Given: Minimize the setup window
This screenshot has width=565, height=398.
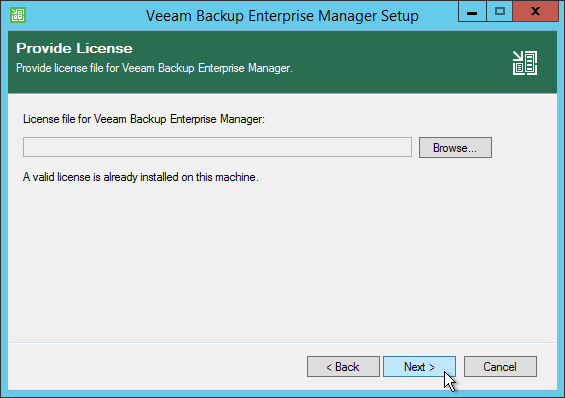Looking at the screenshot, I should tap(472, 12).
